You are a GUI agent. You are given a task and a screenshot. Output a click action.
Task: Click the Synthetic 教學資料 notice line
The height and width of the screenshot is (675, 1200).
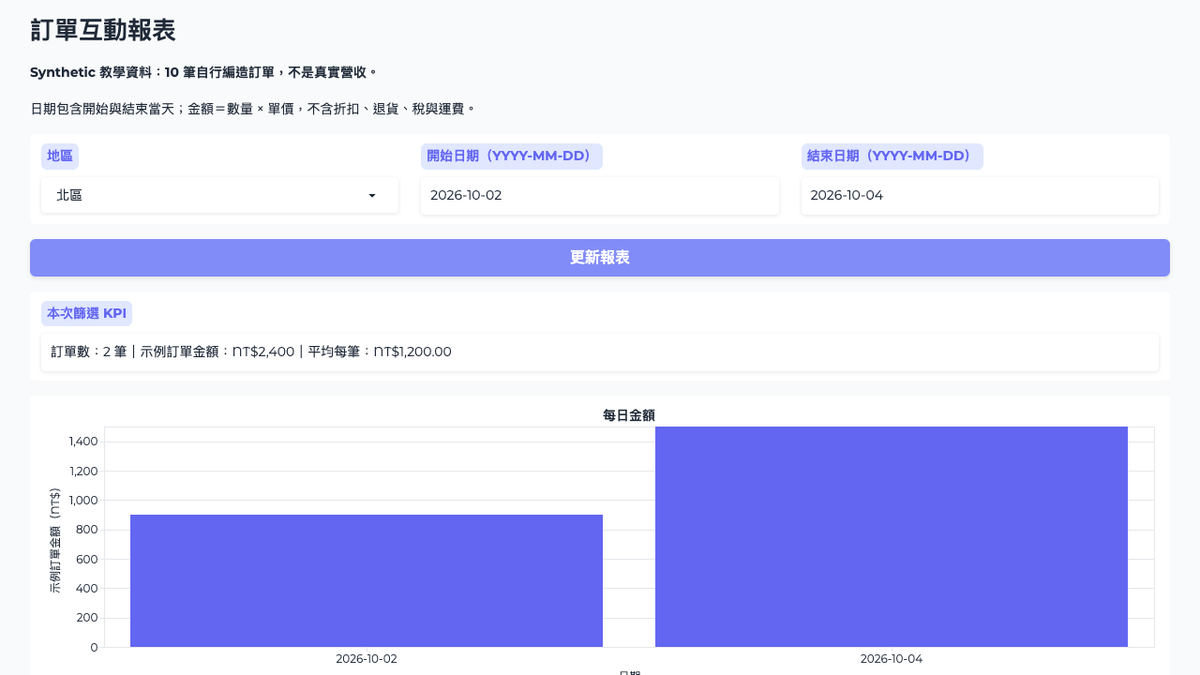(x=204, y=72)
